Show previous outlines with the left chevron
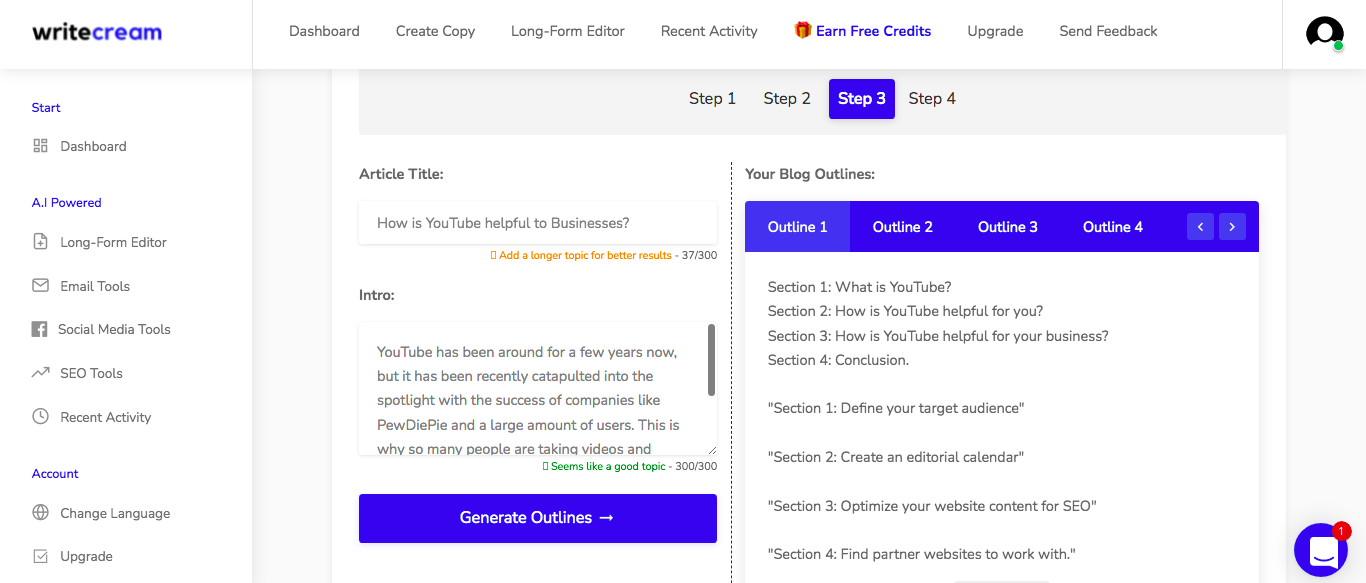The width and height of the screenshot is (1366, 583). coord(1200,226)
